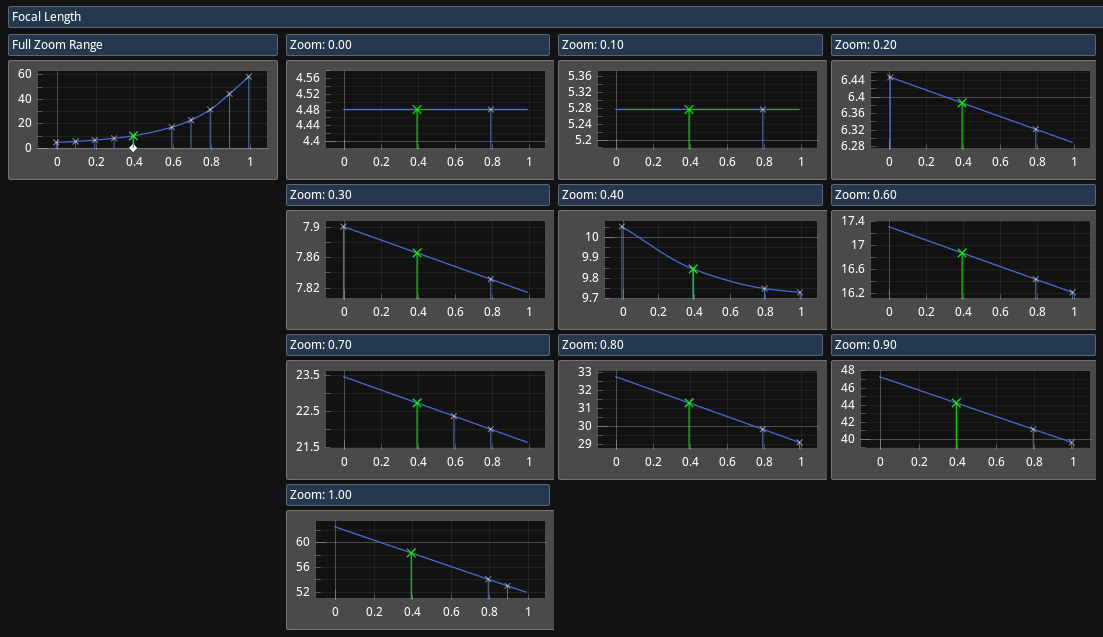Grab the white diamond handle under Full Zoom Range
1103x637 pixels.
tap(133, 148)
